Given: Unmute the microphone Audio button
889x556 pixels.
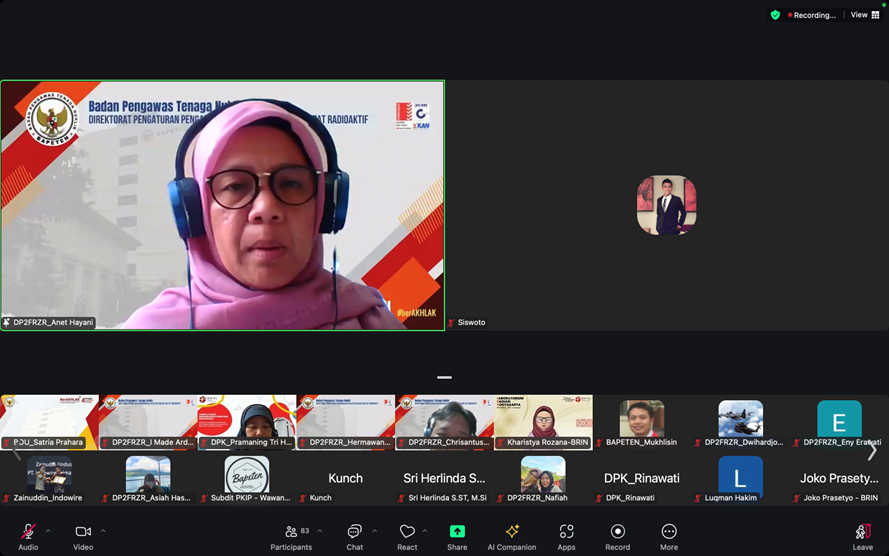Looking at the screenshot, I should [28, 536].
